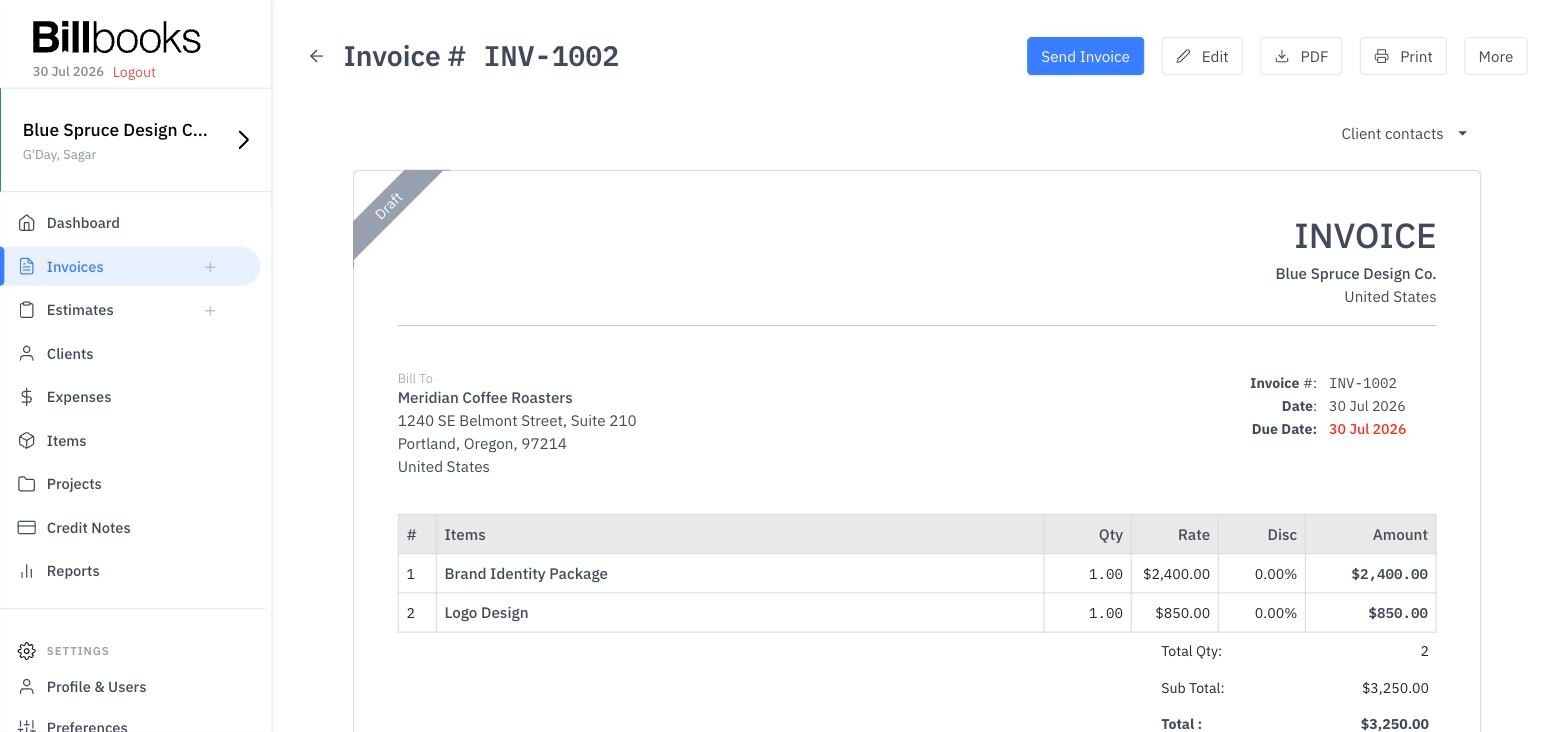
Task: Click the Logout link
Action: coord(134,72)
